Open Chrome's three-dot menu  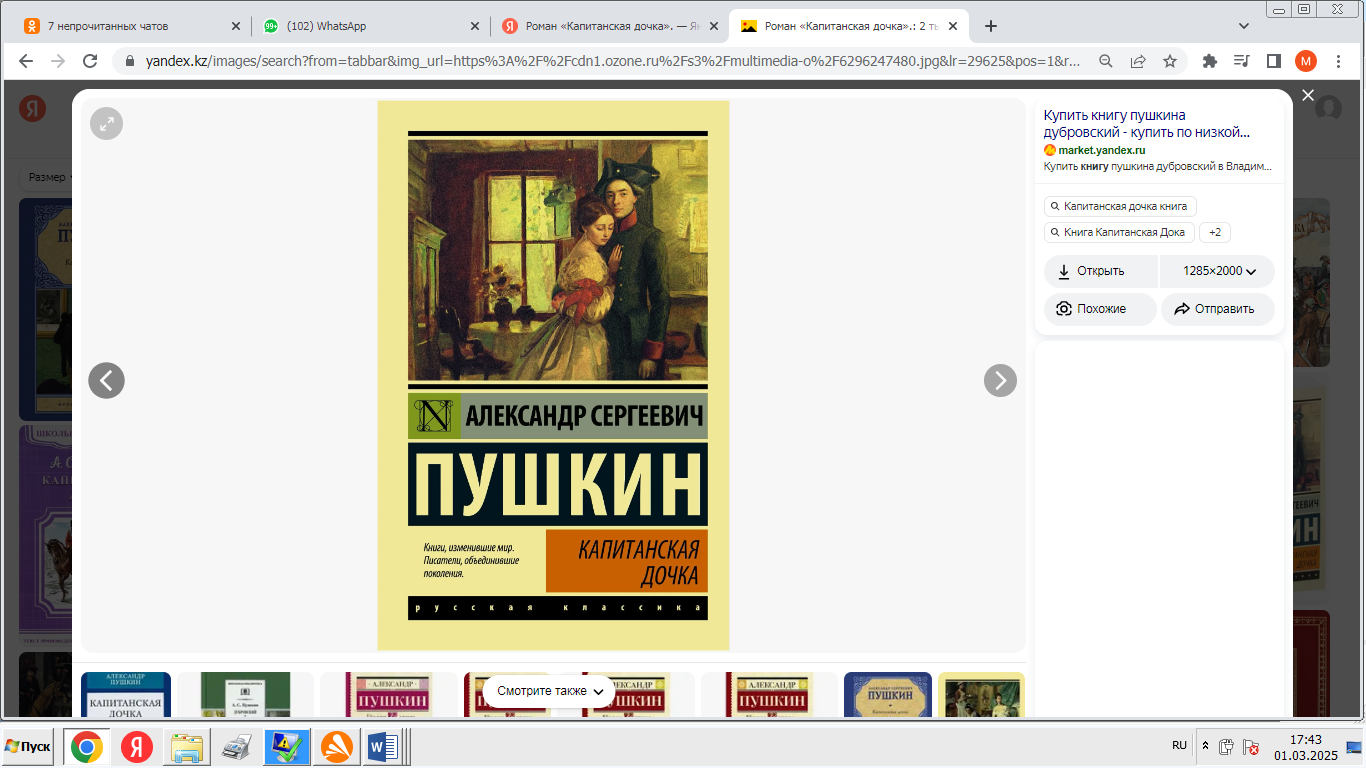pyautogui.click(x=1338, y=61)
